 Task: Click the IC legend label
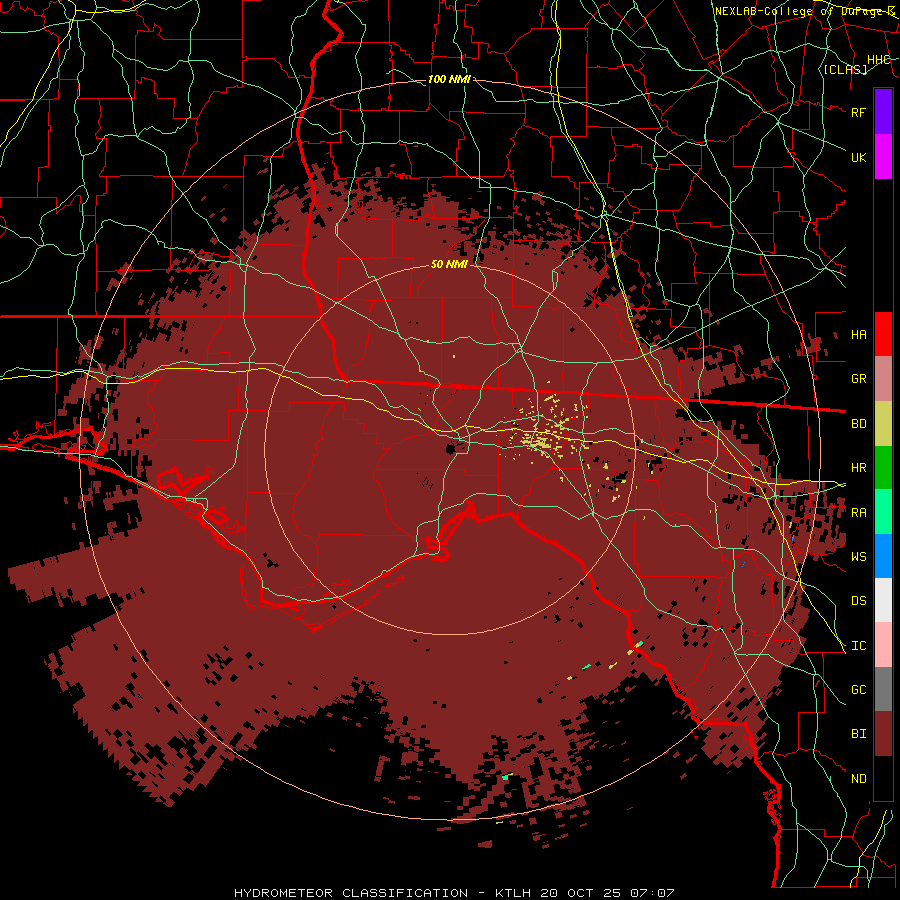[859, 646]
